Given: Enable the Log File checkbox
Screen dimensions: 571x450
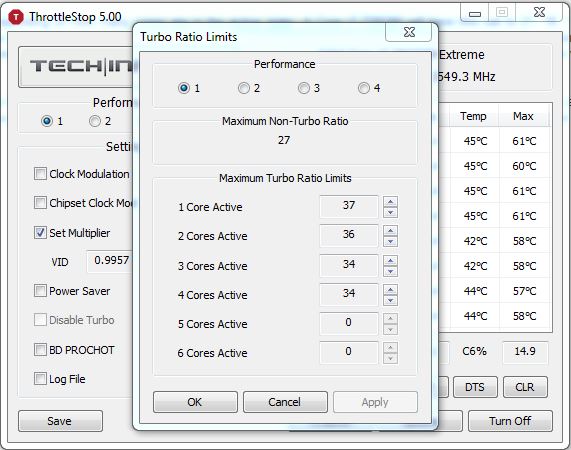Looking at the screenshot, I should (x=40, y=379).
